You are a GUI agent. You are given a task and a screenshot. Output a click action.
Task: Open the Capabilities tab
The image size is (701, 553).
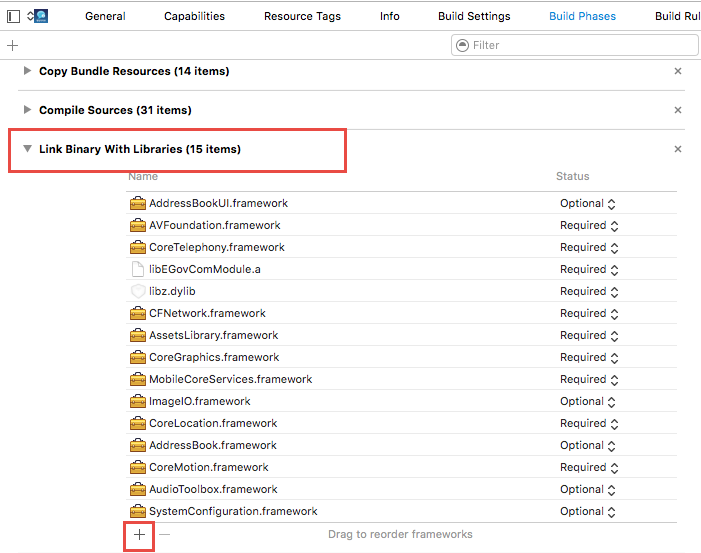coord(194,16)
